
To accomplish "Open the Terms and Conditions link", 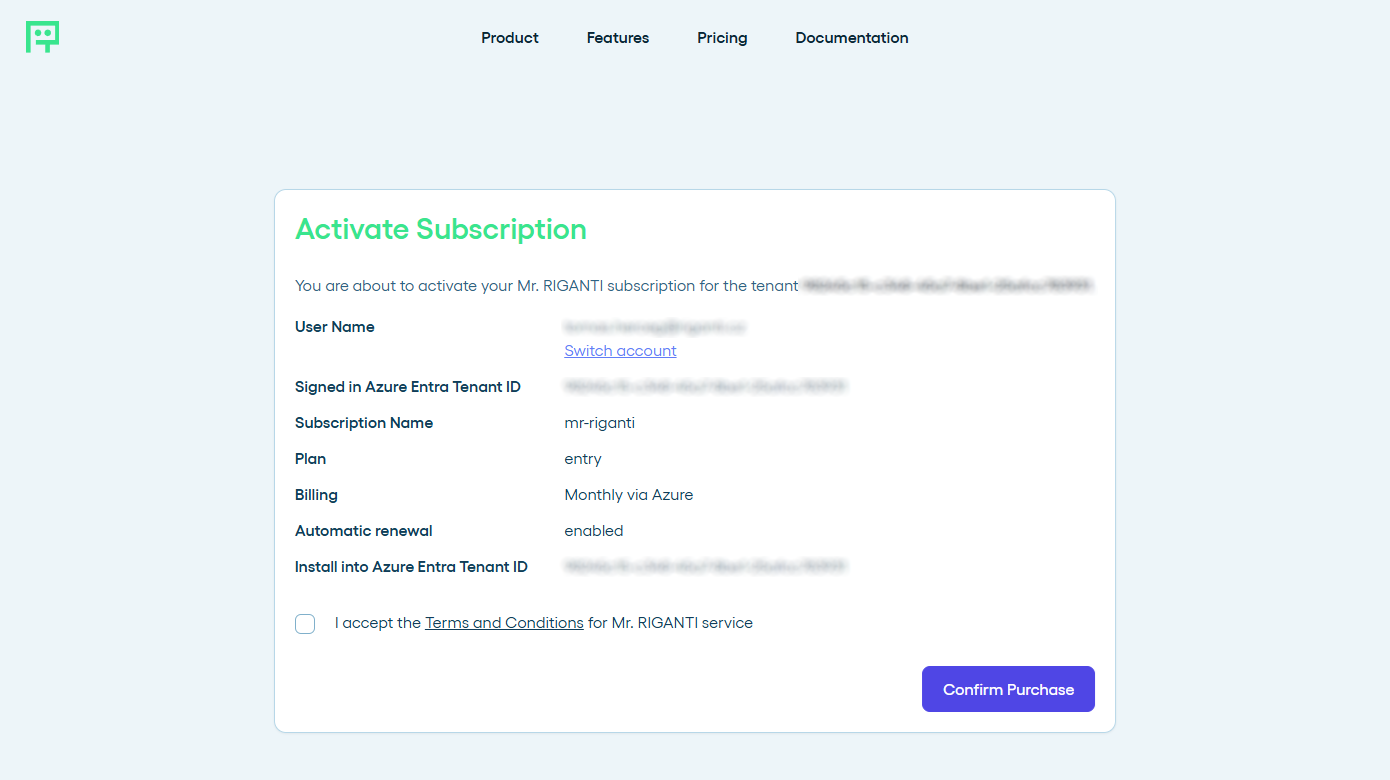I will [x=504, y=622].
